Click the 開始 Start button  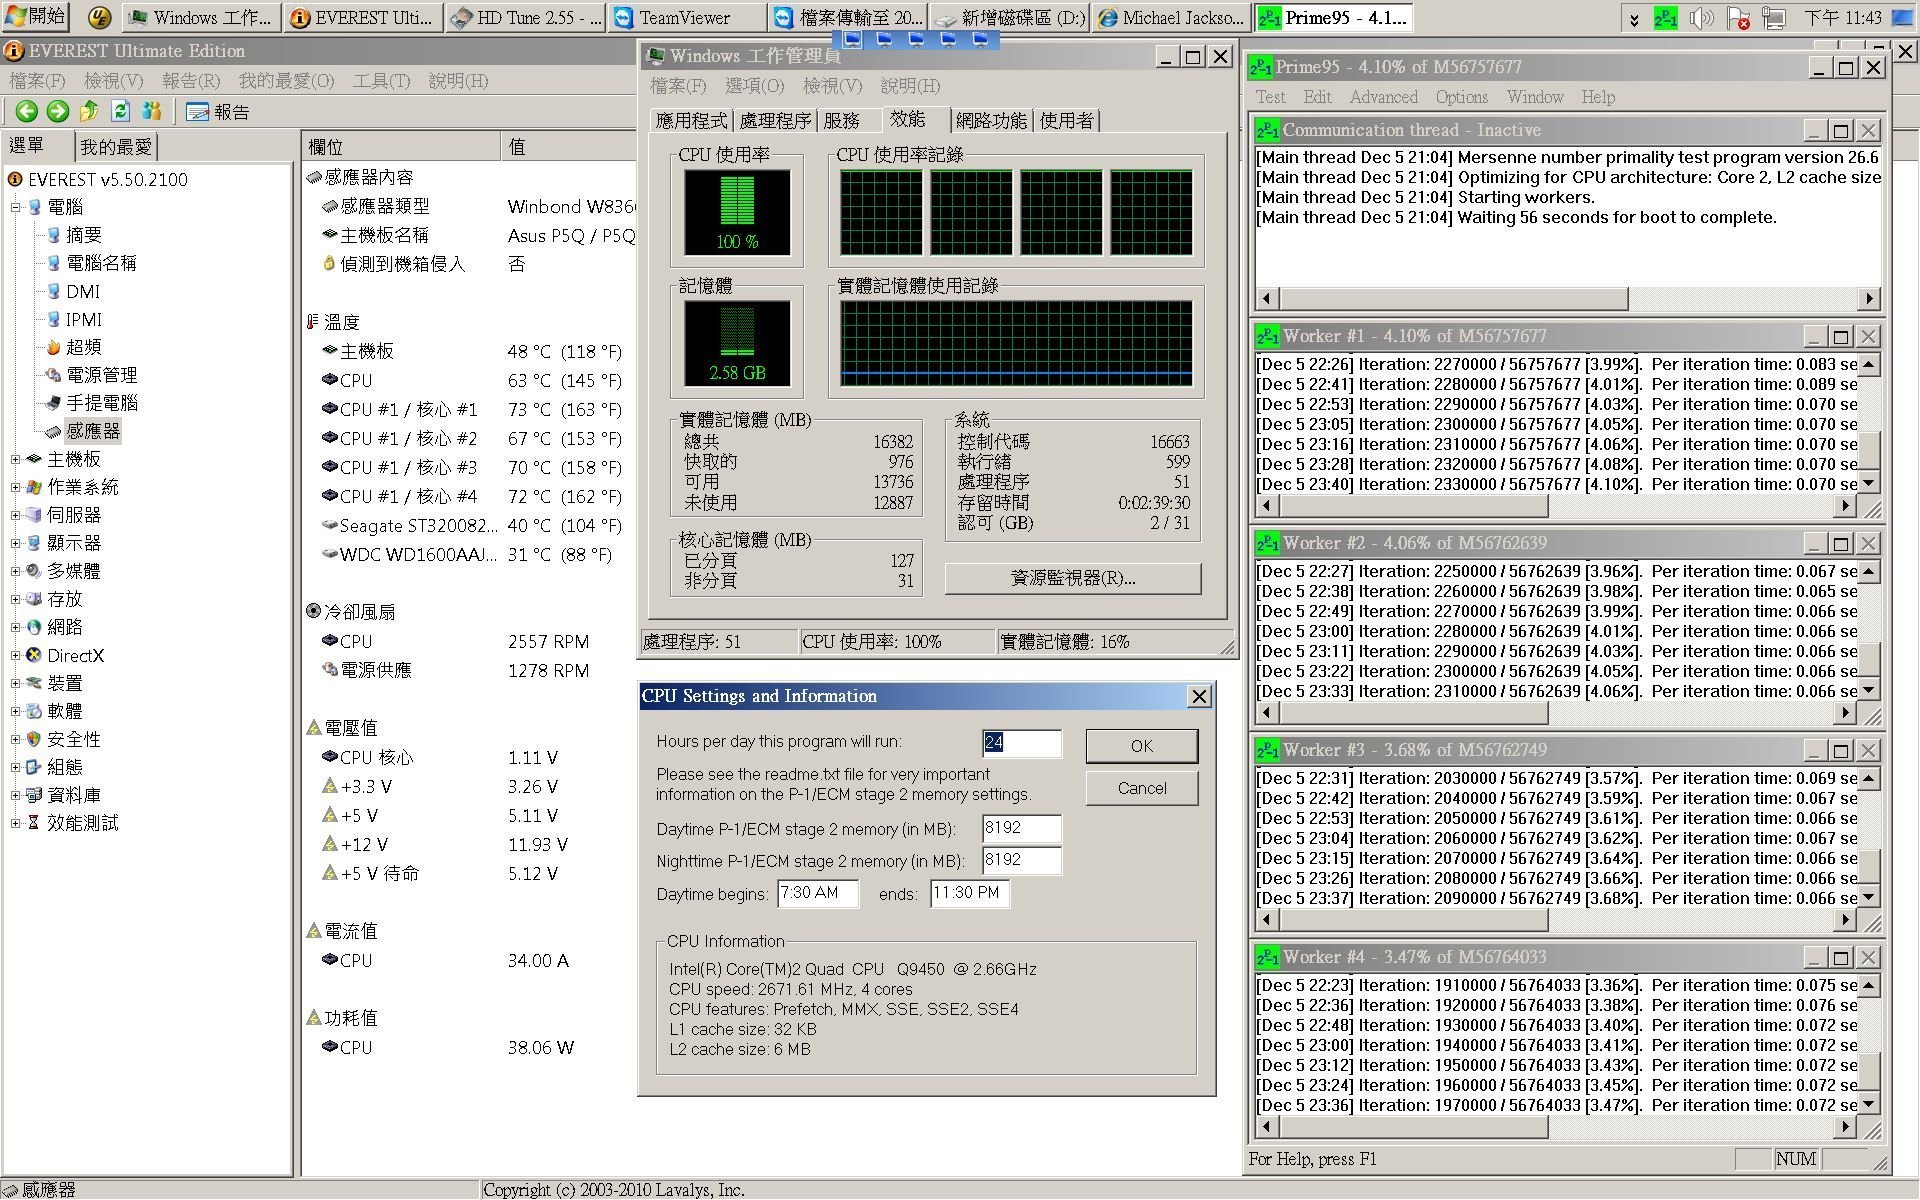36,16
